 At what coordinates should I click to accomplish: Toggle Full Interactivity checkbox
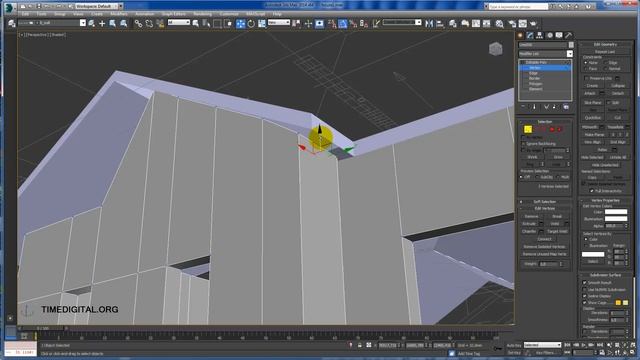[592, 191]
